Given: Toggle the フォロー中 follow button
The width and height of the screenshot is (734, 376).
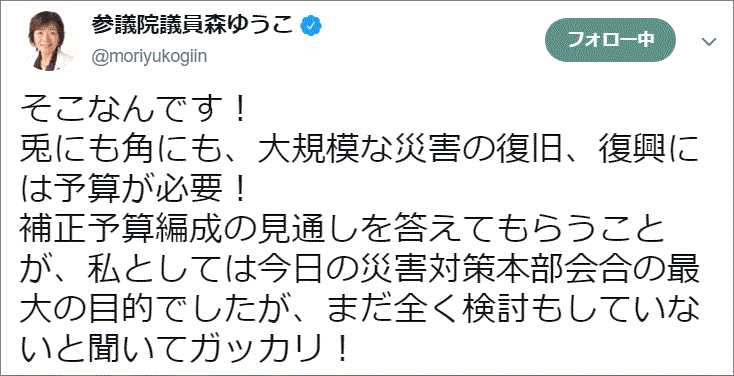Looking at the screenshot, I should click(610, 40).
